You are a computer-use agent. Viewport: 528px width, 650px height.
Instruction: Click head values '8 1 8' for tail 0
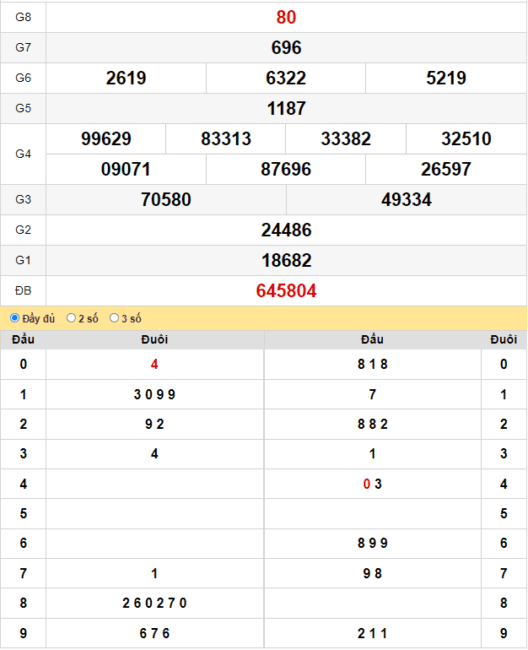click(372, 364)
